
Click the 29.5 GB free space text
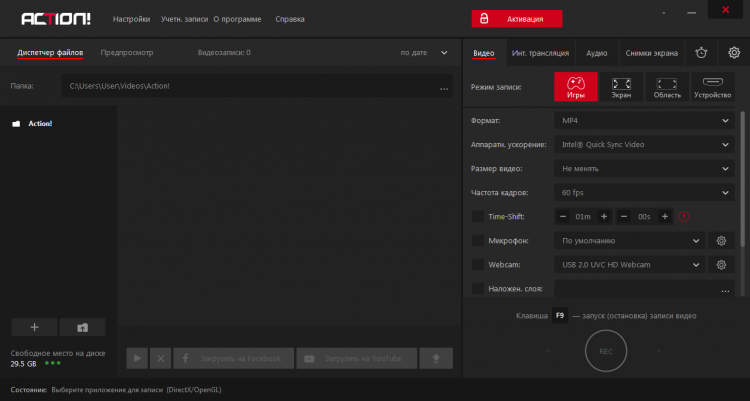click(x=23, y=364)
